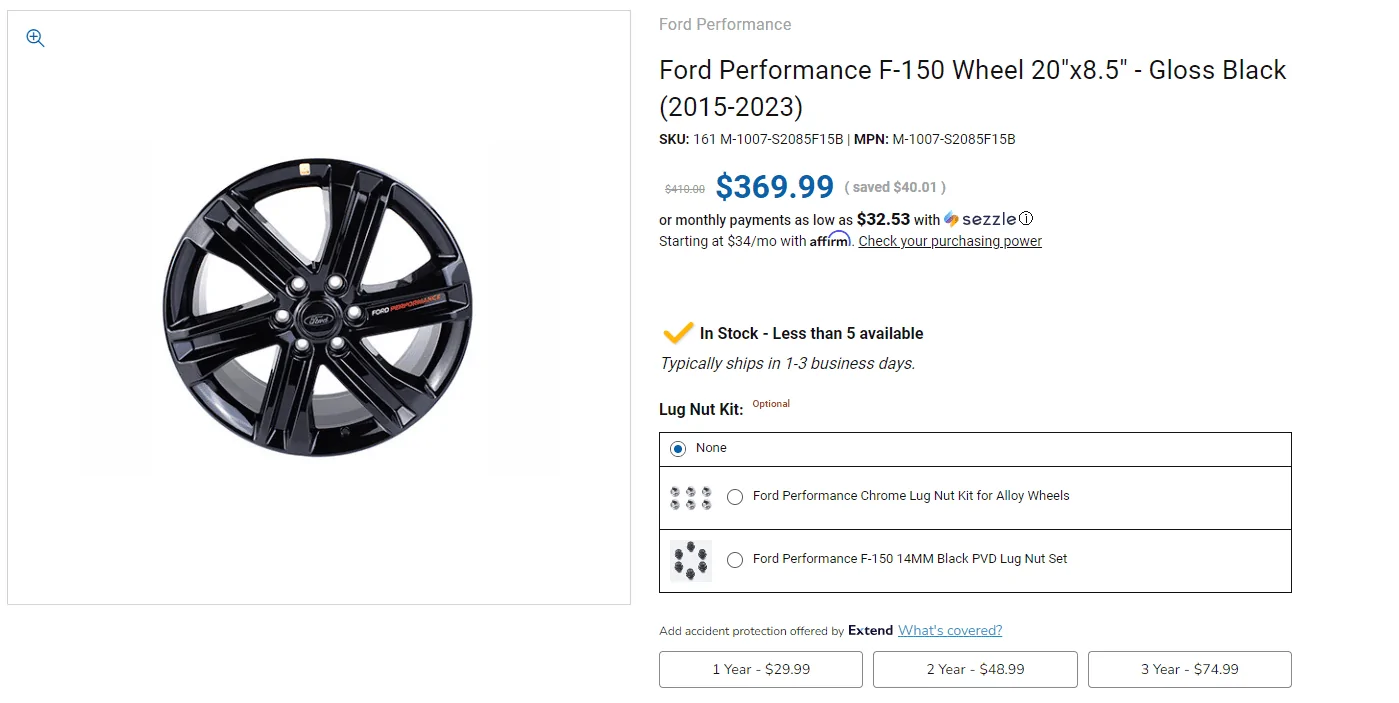This screenshot has height=703, width=1399.
Task: Click the Extend protection logo
Action: point(870,630)
